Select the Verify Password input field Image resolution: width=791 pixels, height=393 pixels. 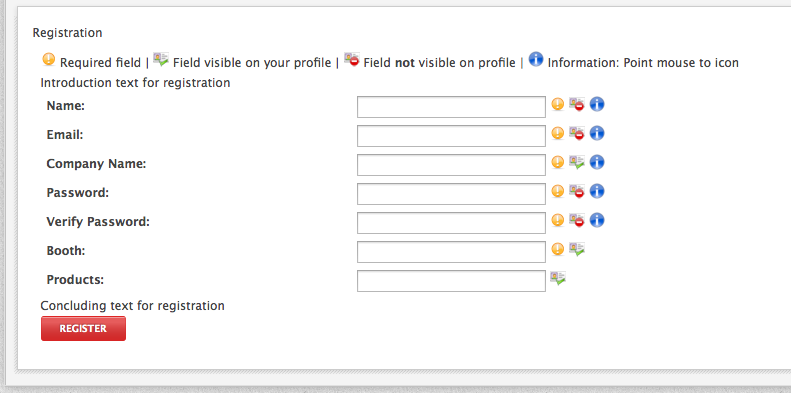[451, 223]
